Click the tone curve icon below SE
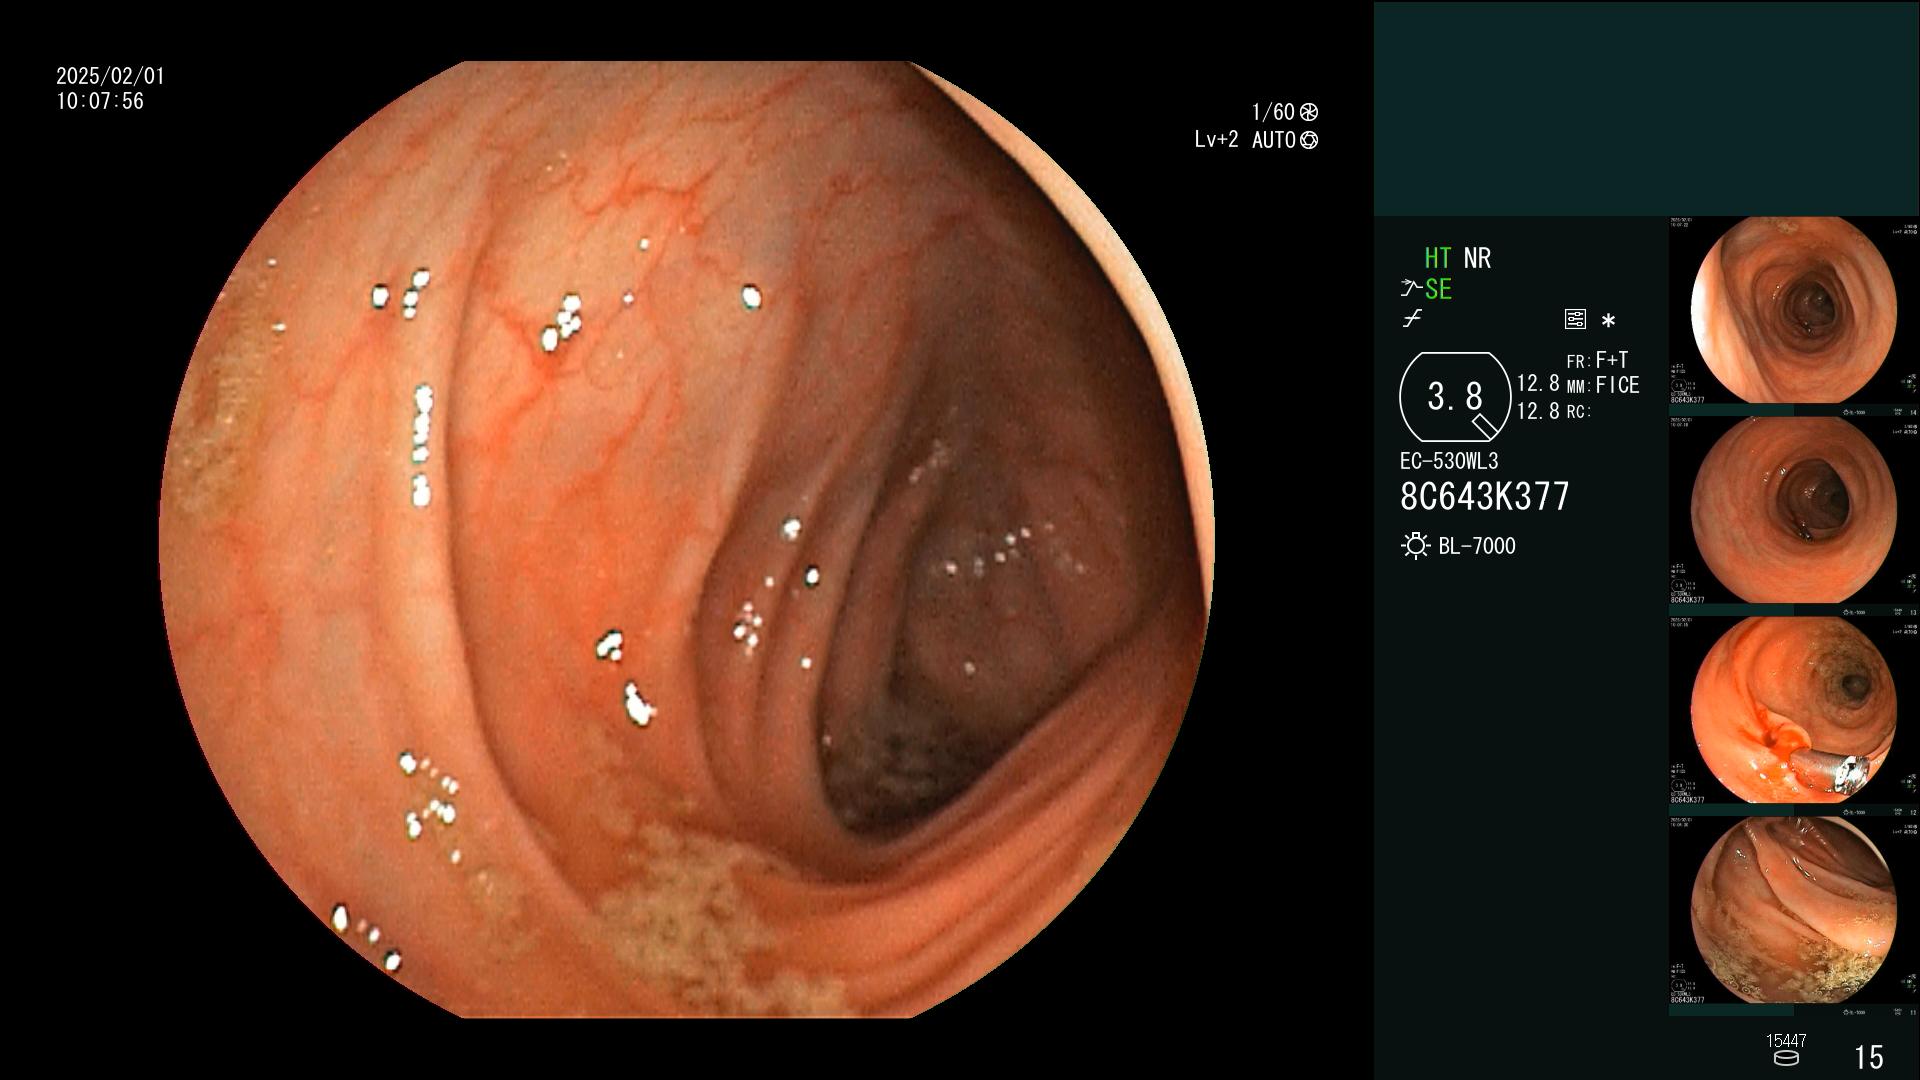This screenshot has height=1080, width=1920. (1412, 319)
